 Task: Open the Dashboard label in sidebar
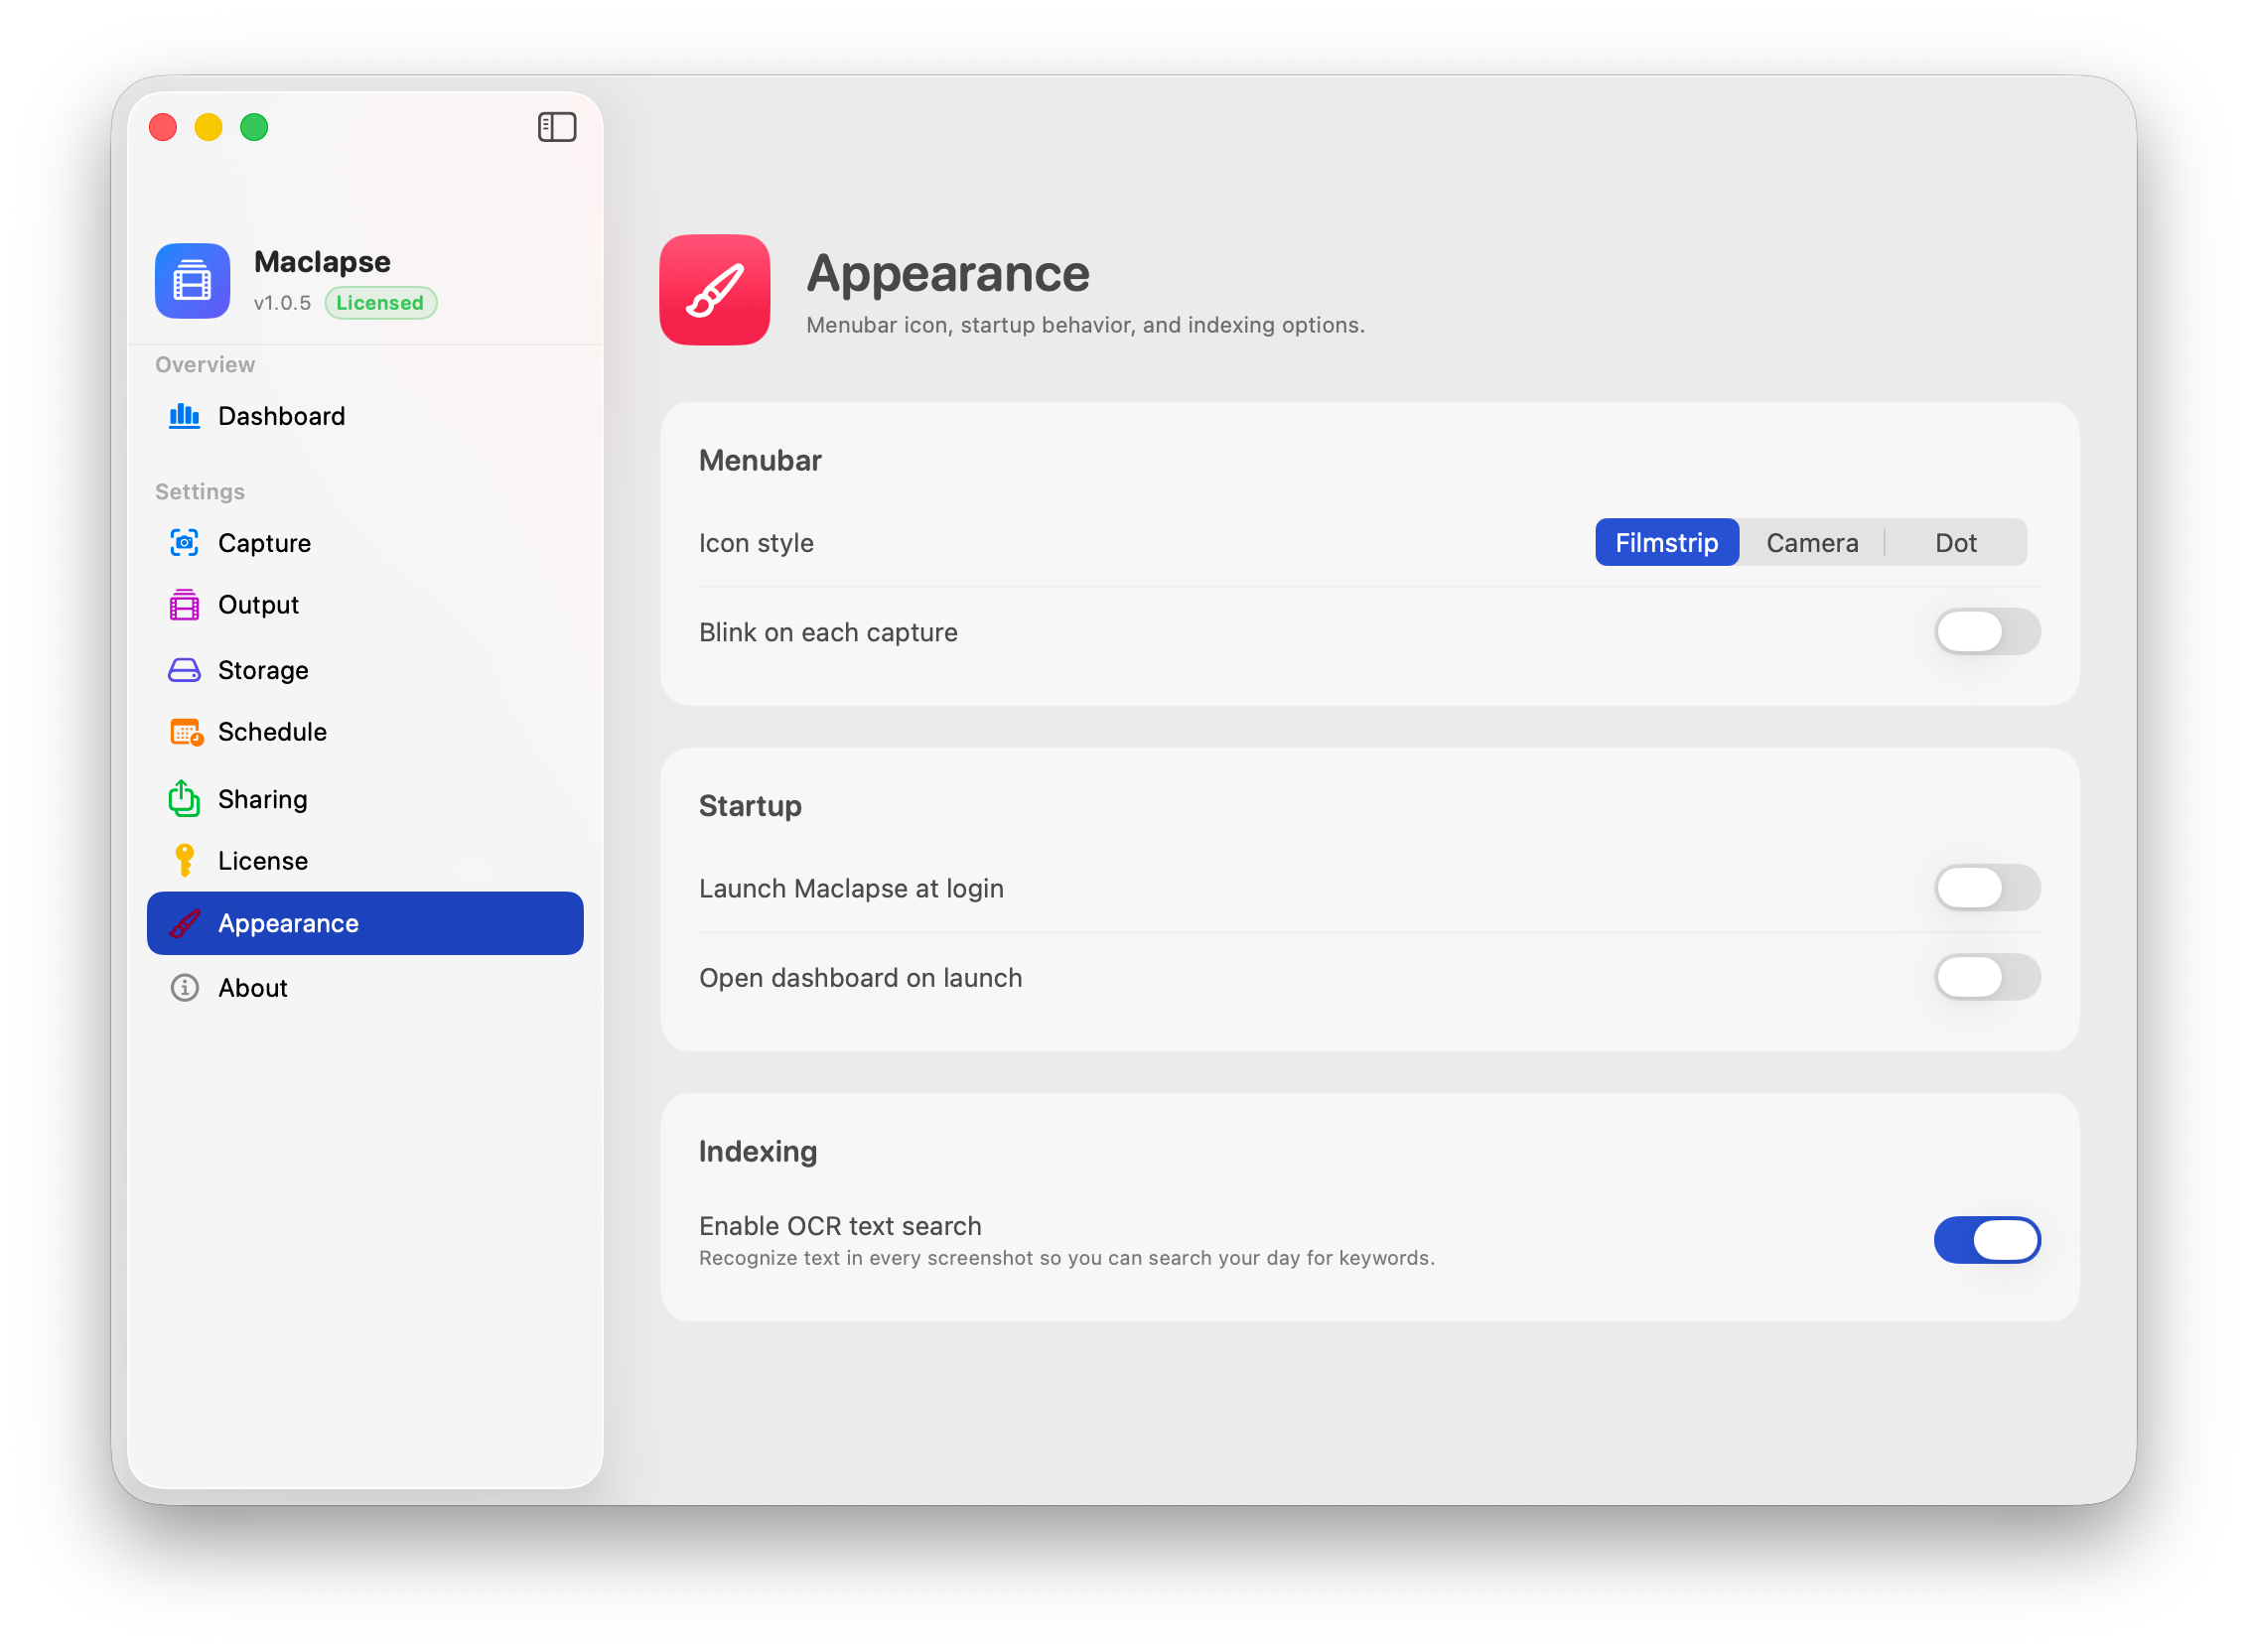click(281, 416)
